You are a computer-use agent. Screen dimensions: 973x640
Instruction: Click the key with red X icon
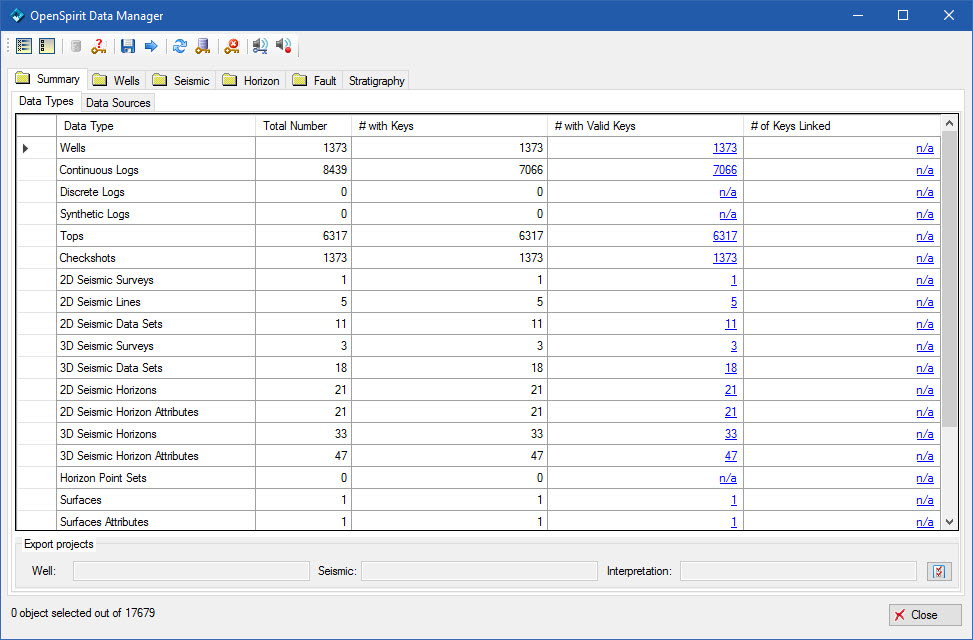[x=232, y=46]
